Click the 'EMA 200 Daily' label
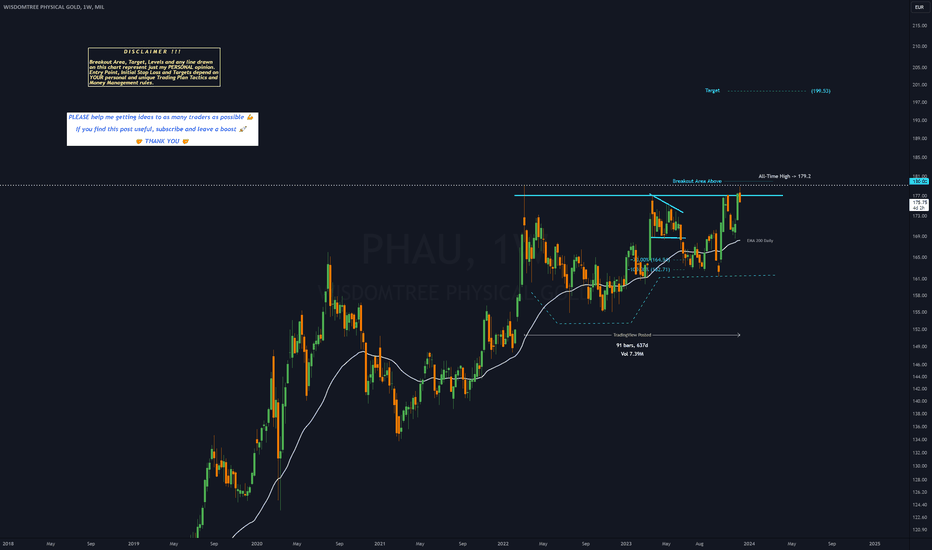The height and width of the screenshot is (550, 932). (x=760, y=240)
